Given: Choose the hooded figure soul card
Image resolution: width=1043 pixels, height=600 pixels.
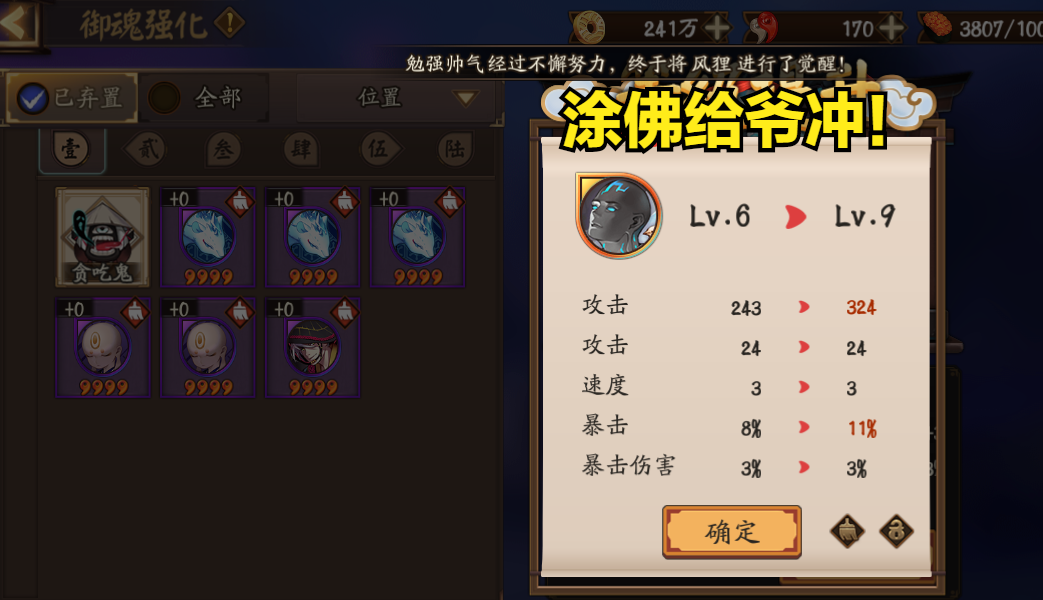Looking at the screenshot, I should tap(313, 348).
